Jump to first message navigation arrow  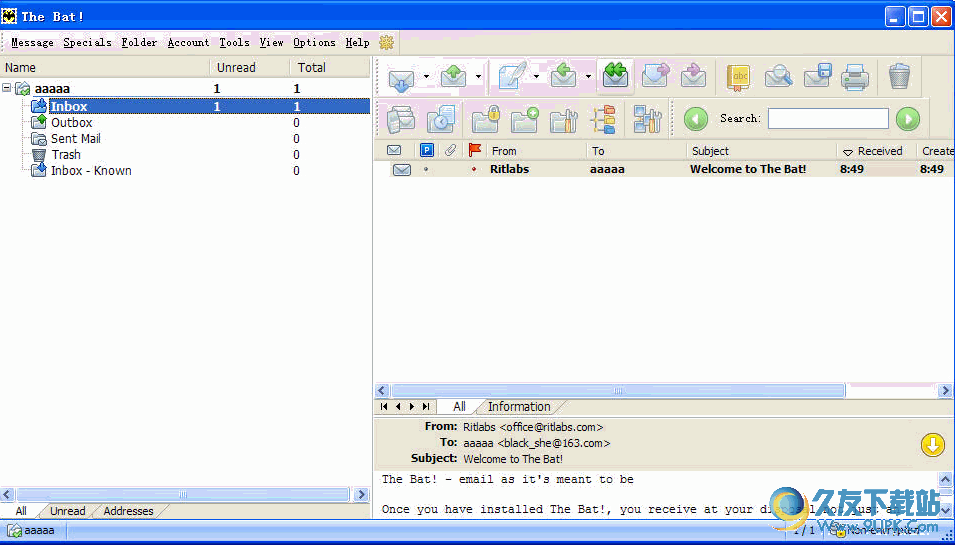point(384,406)
